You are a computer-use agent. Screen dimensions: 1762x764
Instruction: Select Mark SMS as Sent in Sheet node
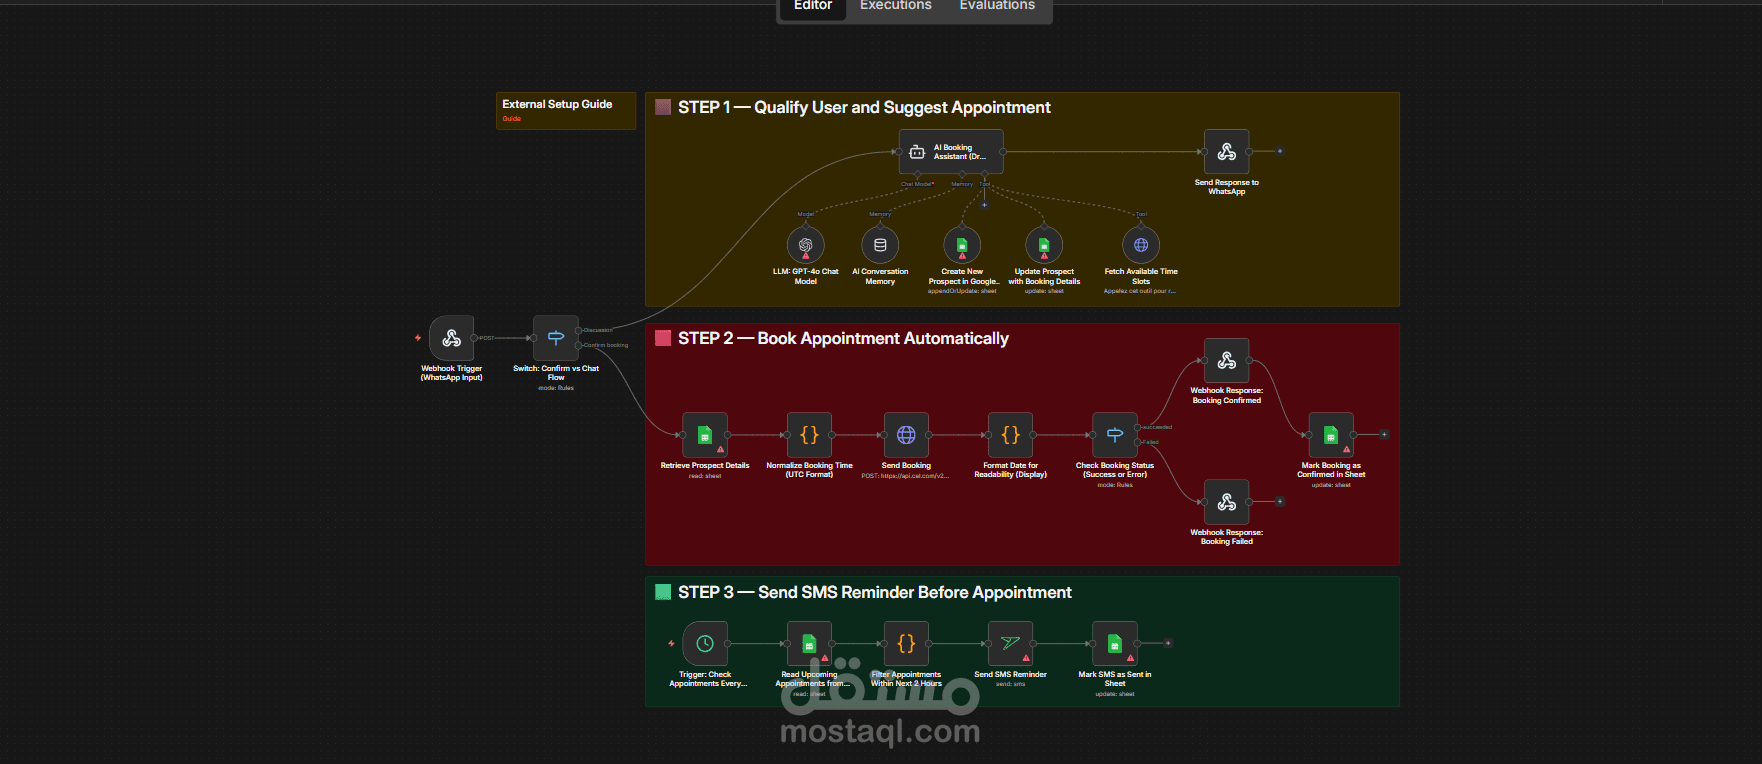tap(1115, 644)
